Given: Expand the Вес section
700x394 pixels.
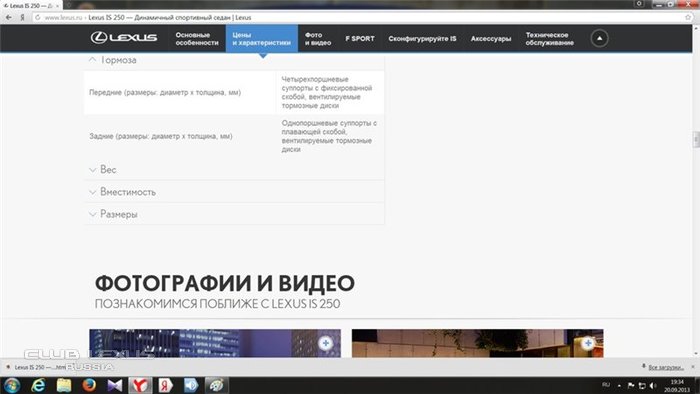Looking at the screenshot, I should [103, 170].
